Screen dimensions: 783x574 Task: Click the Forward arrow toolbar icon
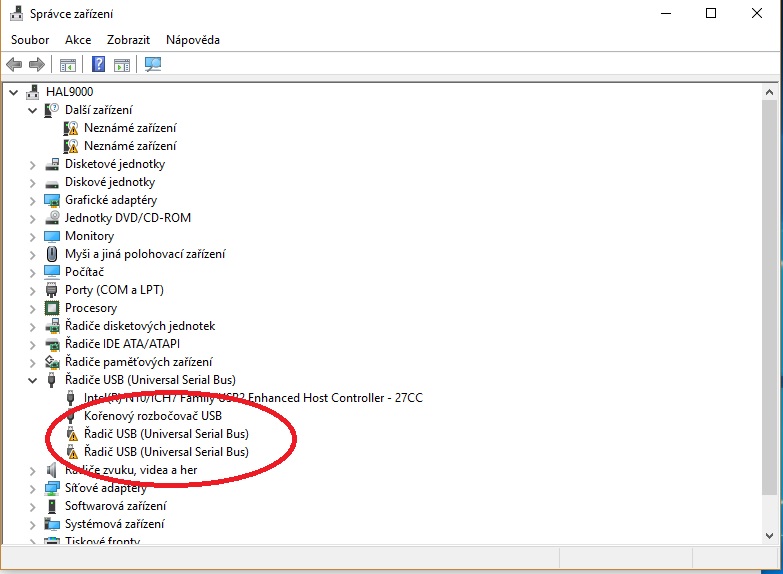[x=37, y=65]
